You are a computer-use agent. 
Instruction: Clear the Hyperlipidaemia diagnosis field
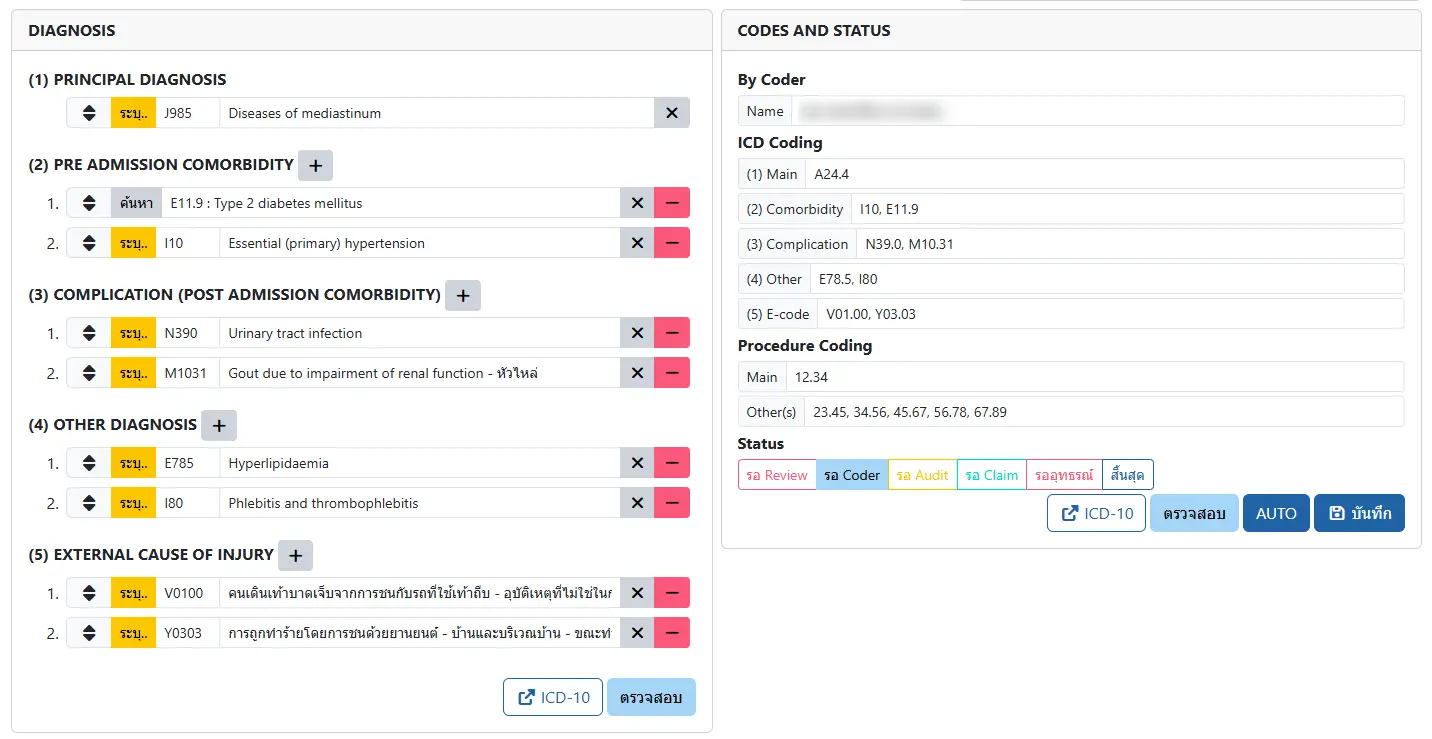click(636, 463)
